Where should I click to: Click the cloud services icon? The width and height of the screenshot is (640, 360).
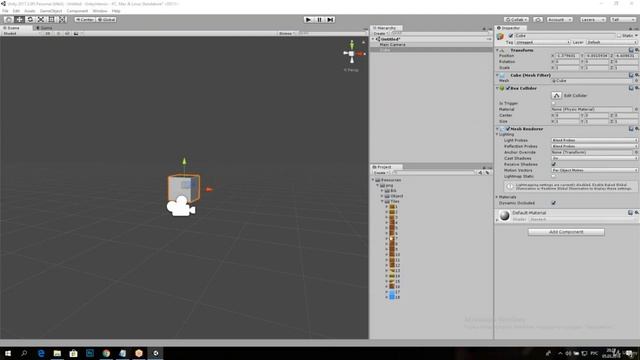(x=538, y=20)
